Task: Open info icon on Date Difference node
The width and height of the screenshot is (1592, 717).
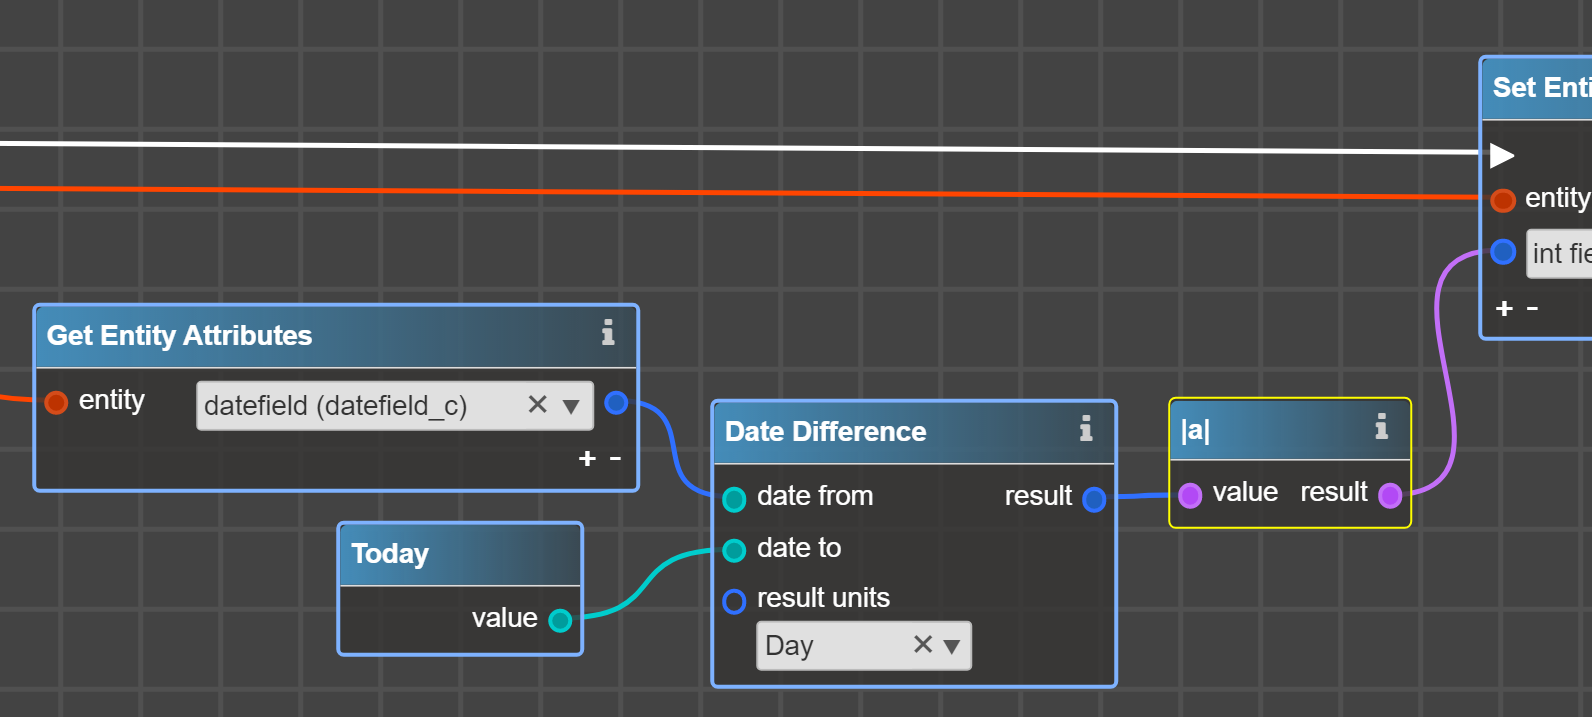Action: [1086, 429]
